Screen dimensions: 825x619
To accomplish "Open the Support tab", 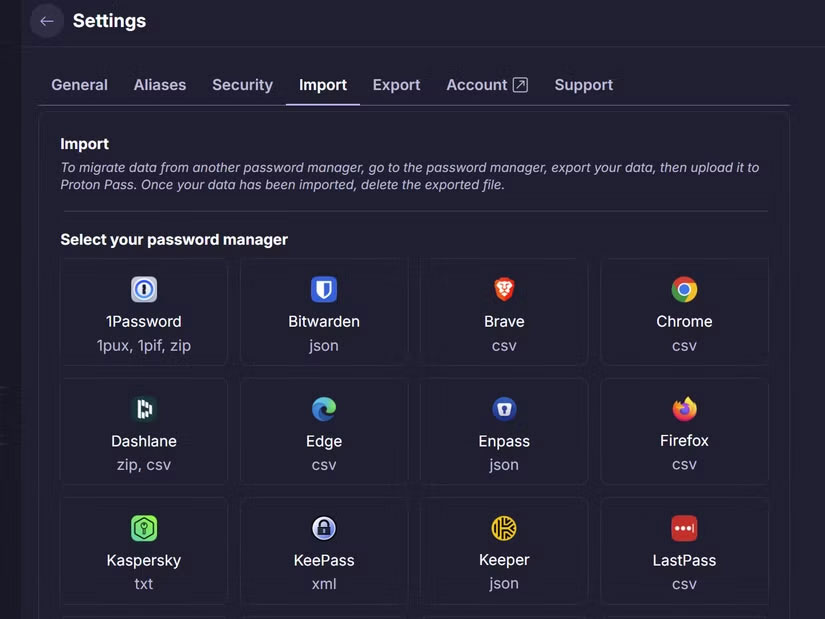I will [x=583, y=85].
